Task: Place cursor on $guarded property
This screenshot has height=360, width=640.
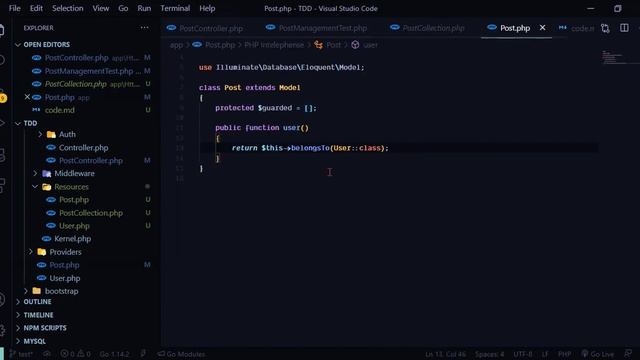Action: click(x=275, y=108)
